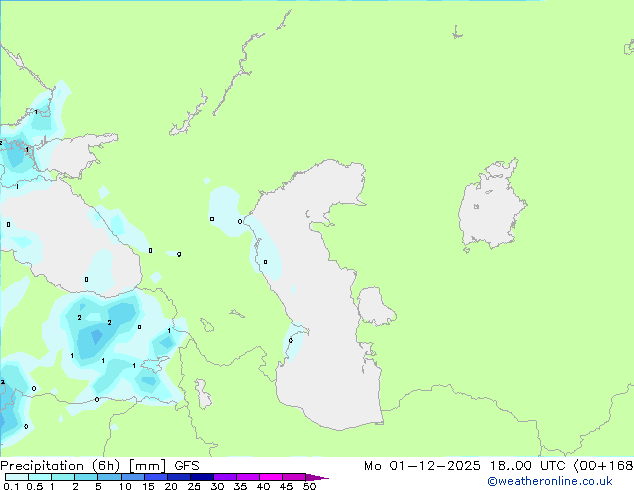Click the weatheronline.co.uk copyright link
Screen dimensions: 634x490
pyautogui.click(x=549, y=481)
